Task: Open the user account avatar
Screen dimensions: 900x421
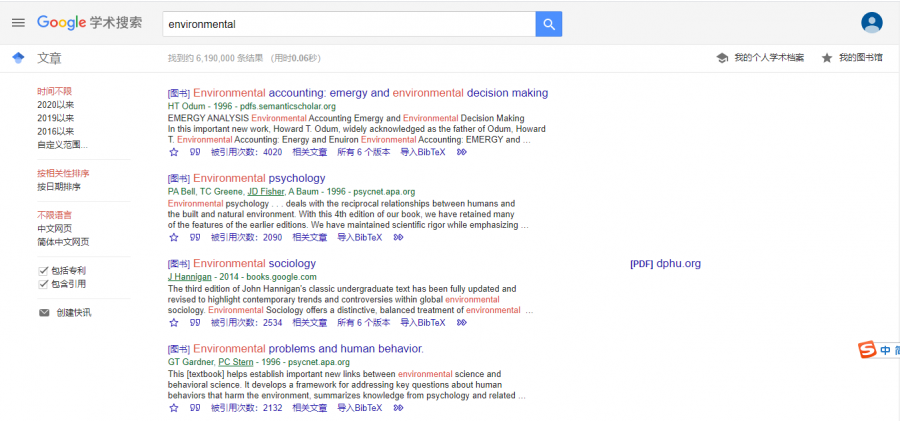Action: point(872,23)
